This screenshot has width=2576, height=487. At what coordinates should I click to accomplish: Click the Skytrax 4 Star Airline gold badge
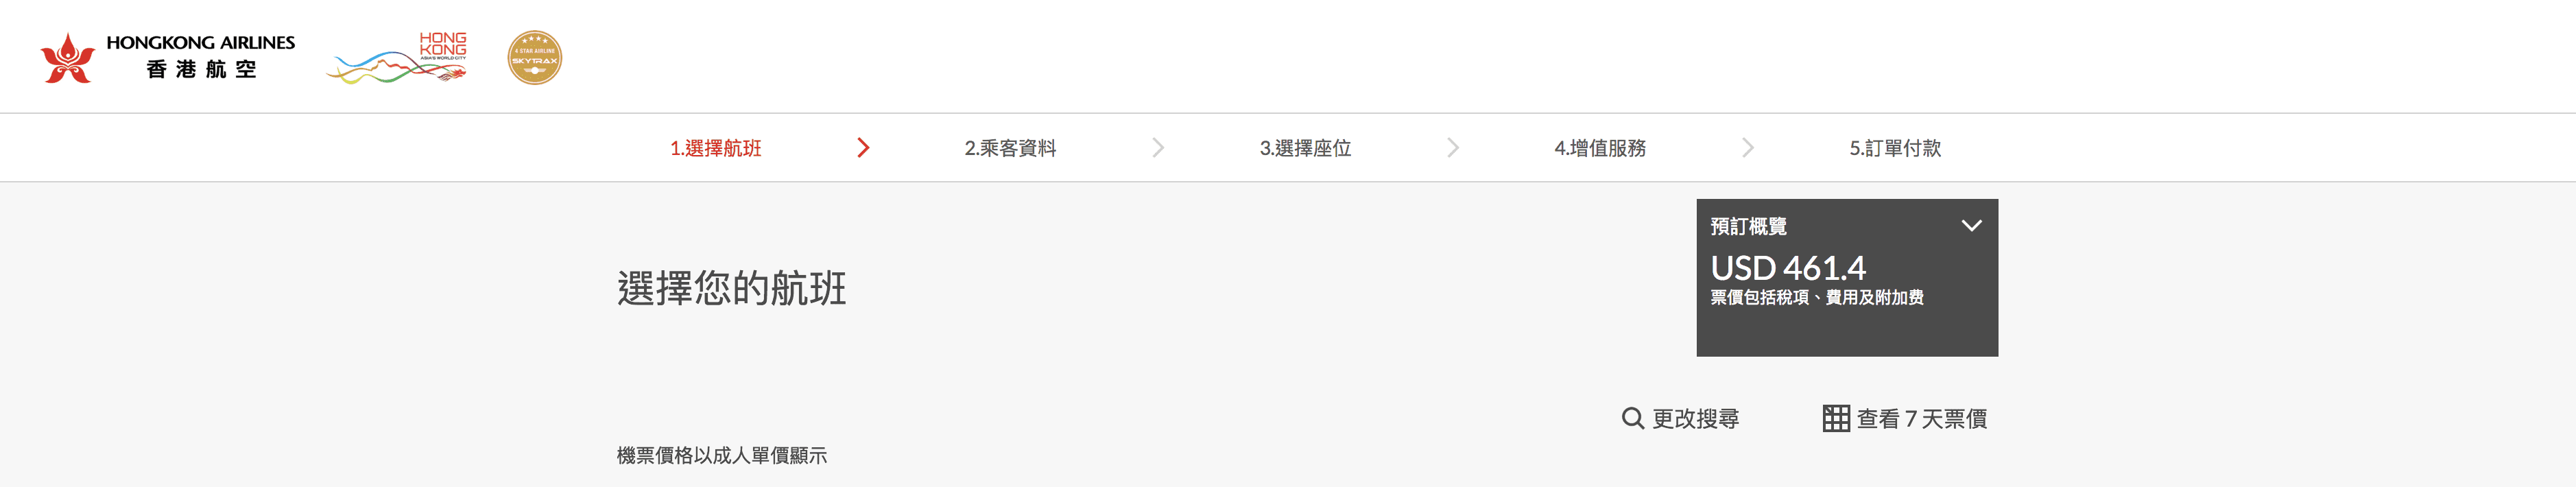534,57
